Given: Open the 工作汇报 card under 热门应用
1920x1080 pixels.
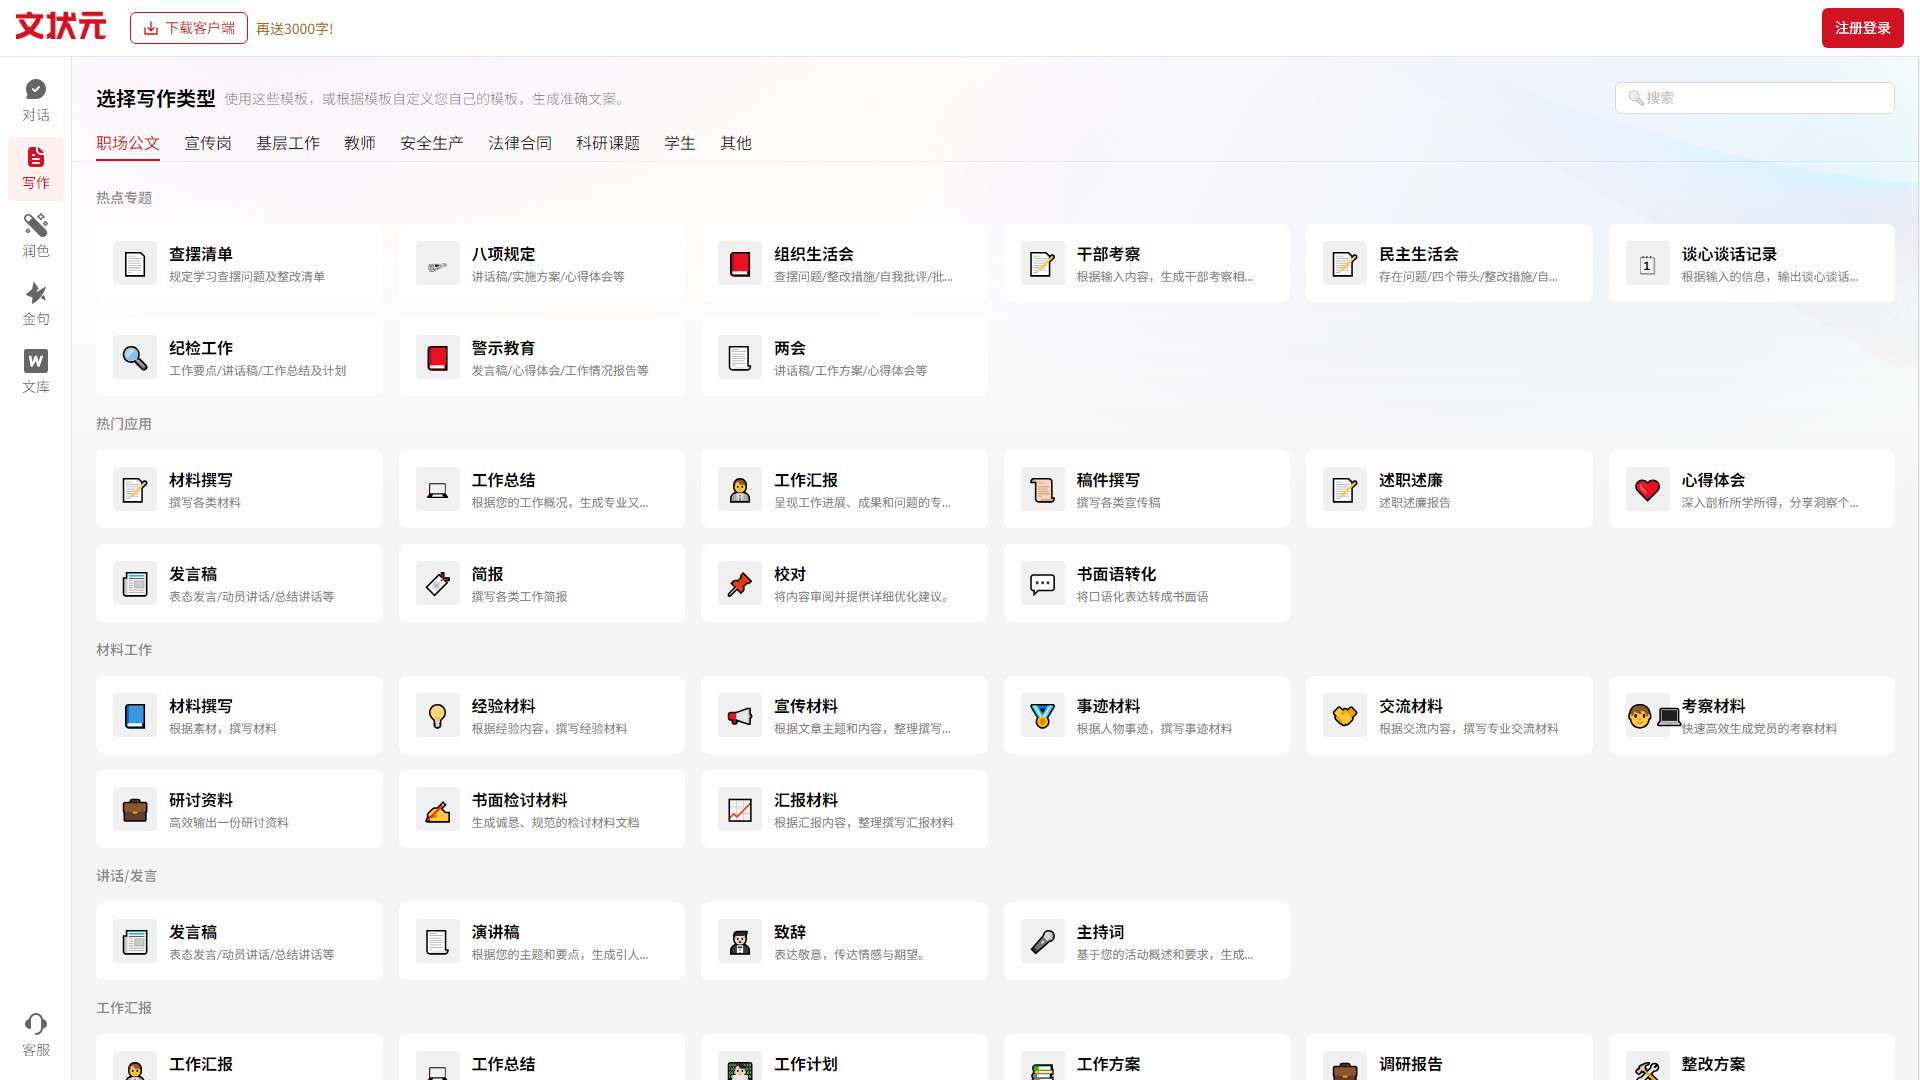Looking at the screenshot, I should click(844, 490).
